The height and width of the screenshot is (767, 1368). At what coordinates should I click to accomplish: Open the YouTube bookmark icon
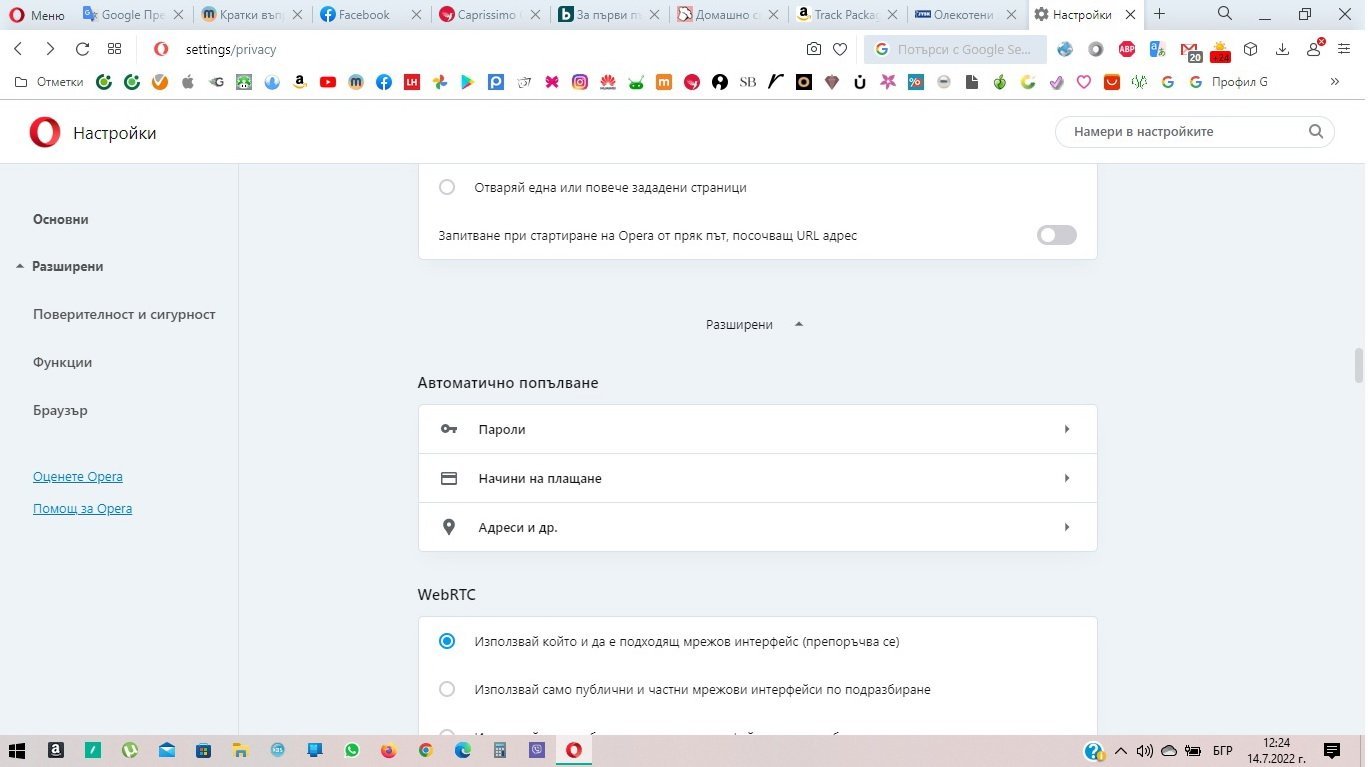[x=328, y=82]
